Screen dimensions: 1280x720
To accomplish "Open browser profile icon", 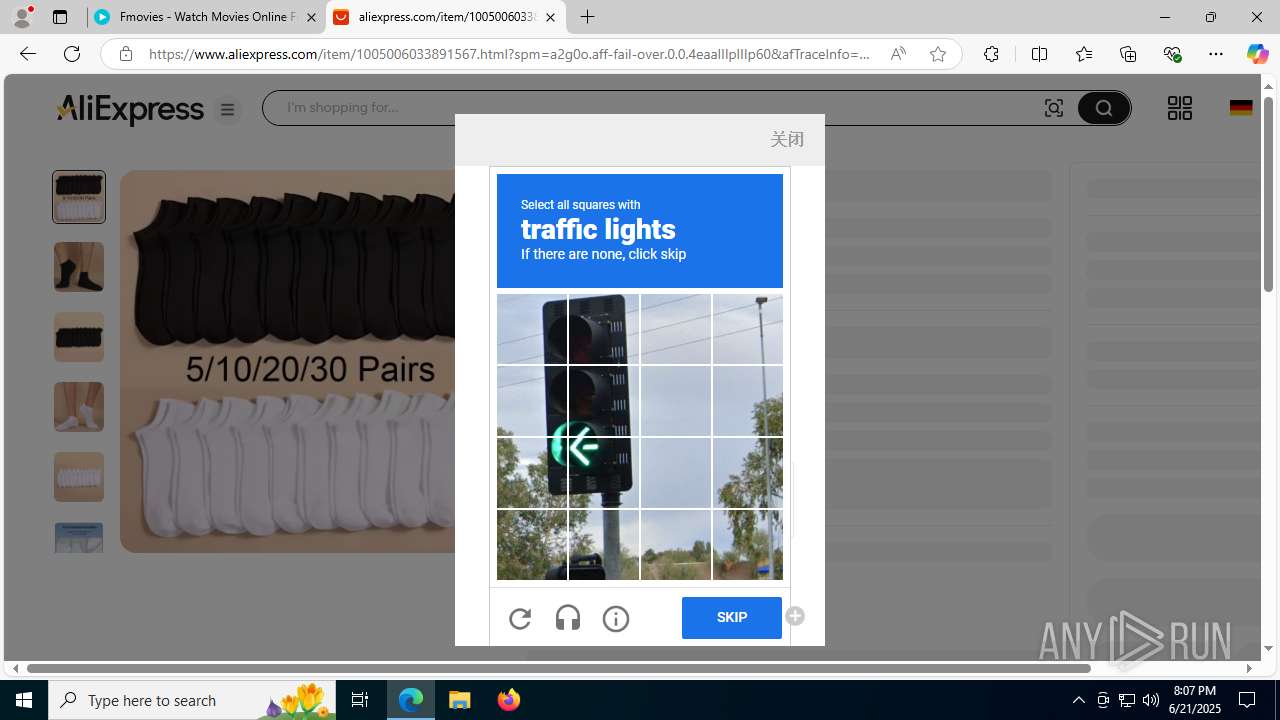I will pyautogui.click(x=22, y=17).
